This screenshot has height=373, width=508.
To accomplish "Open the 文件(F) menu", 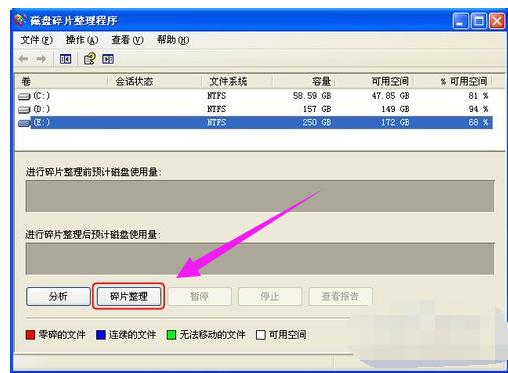I will tap(36, 40).
